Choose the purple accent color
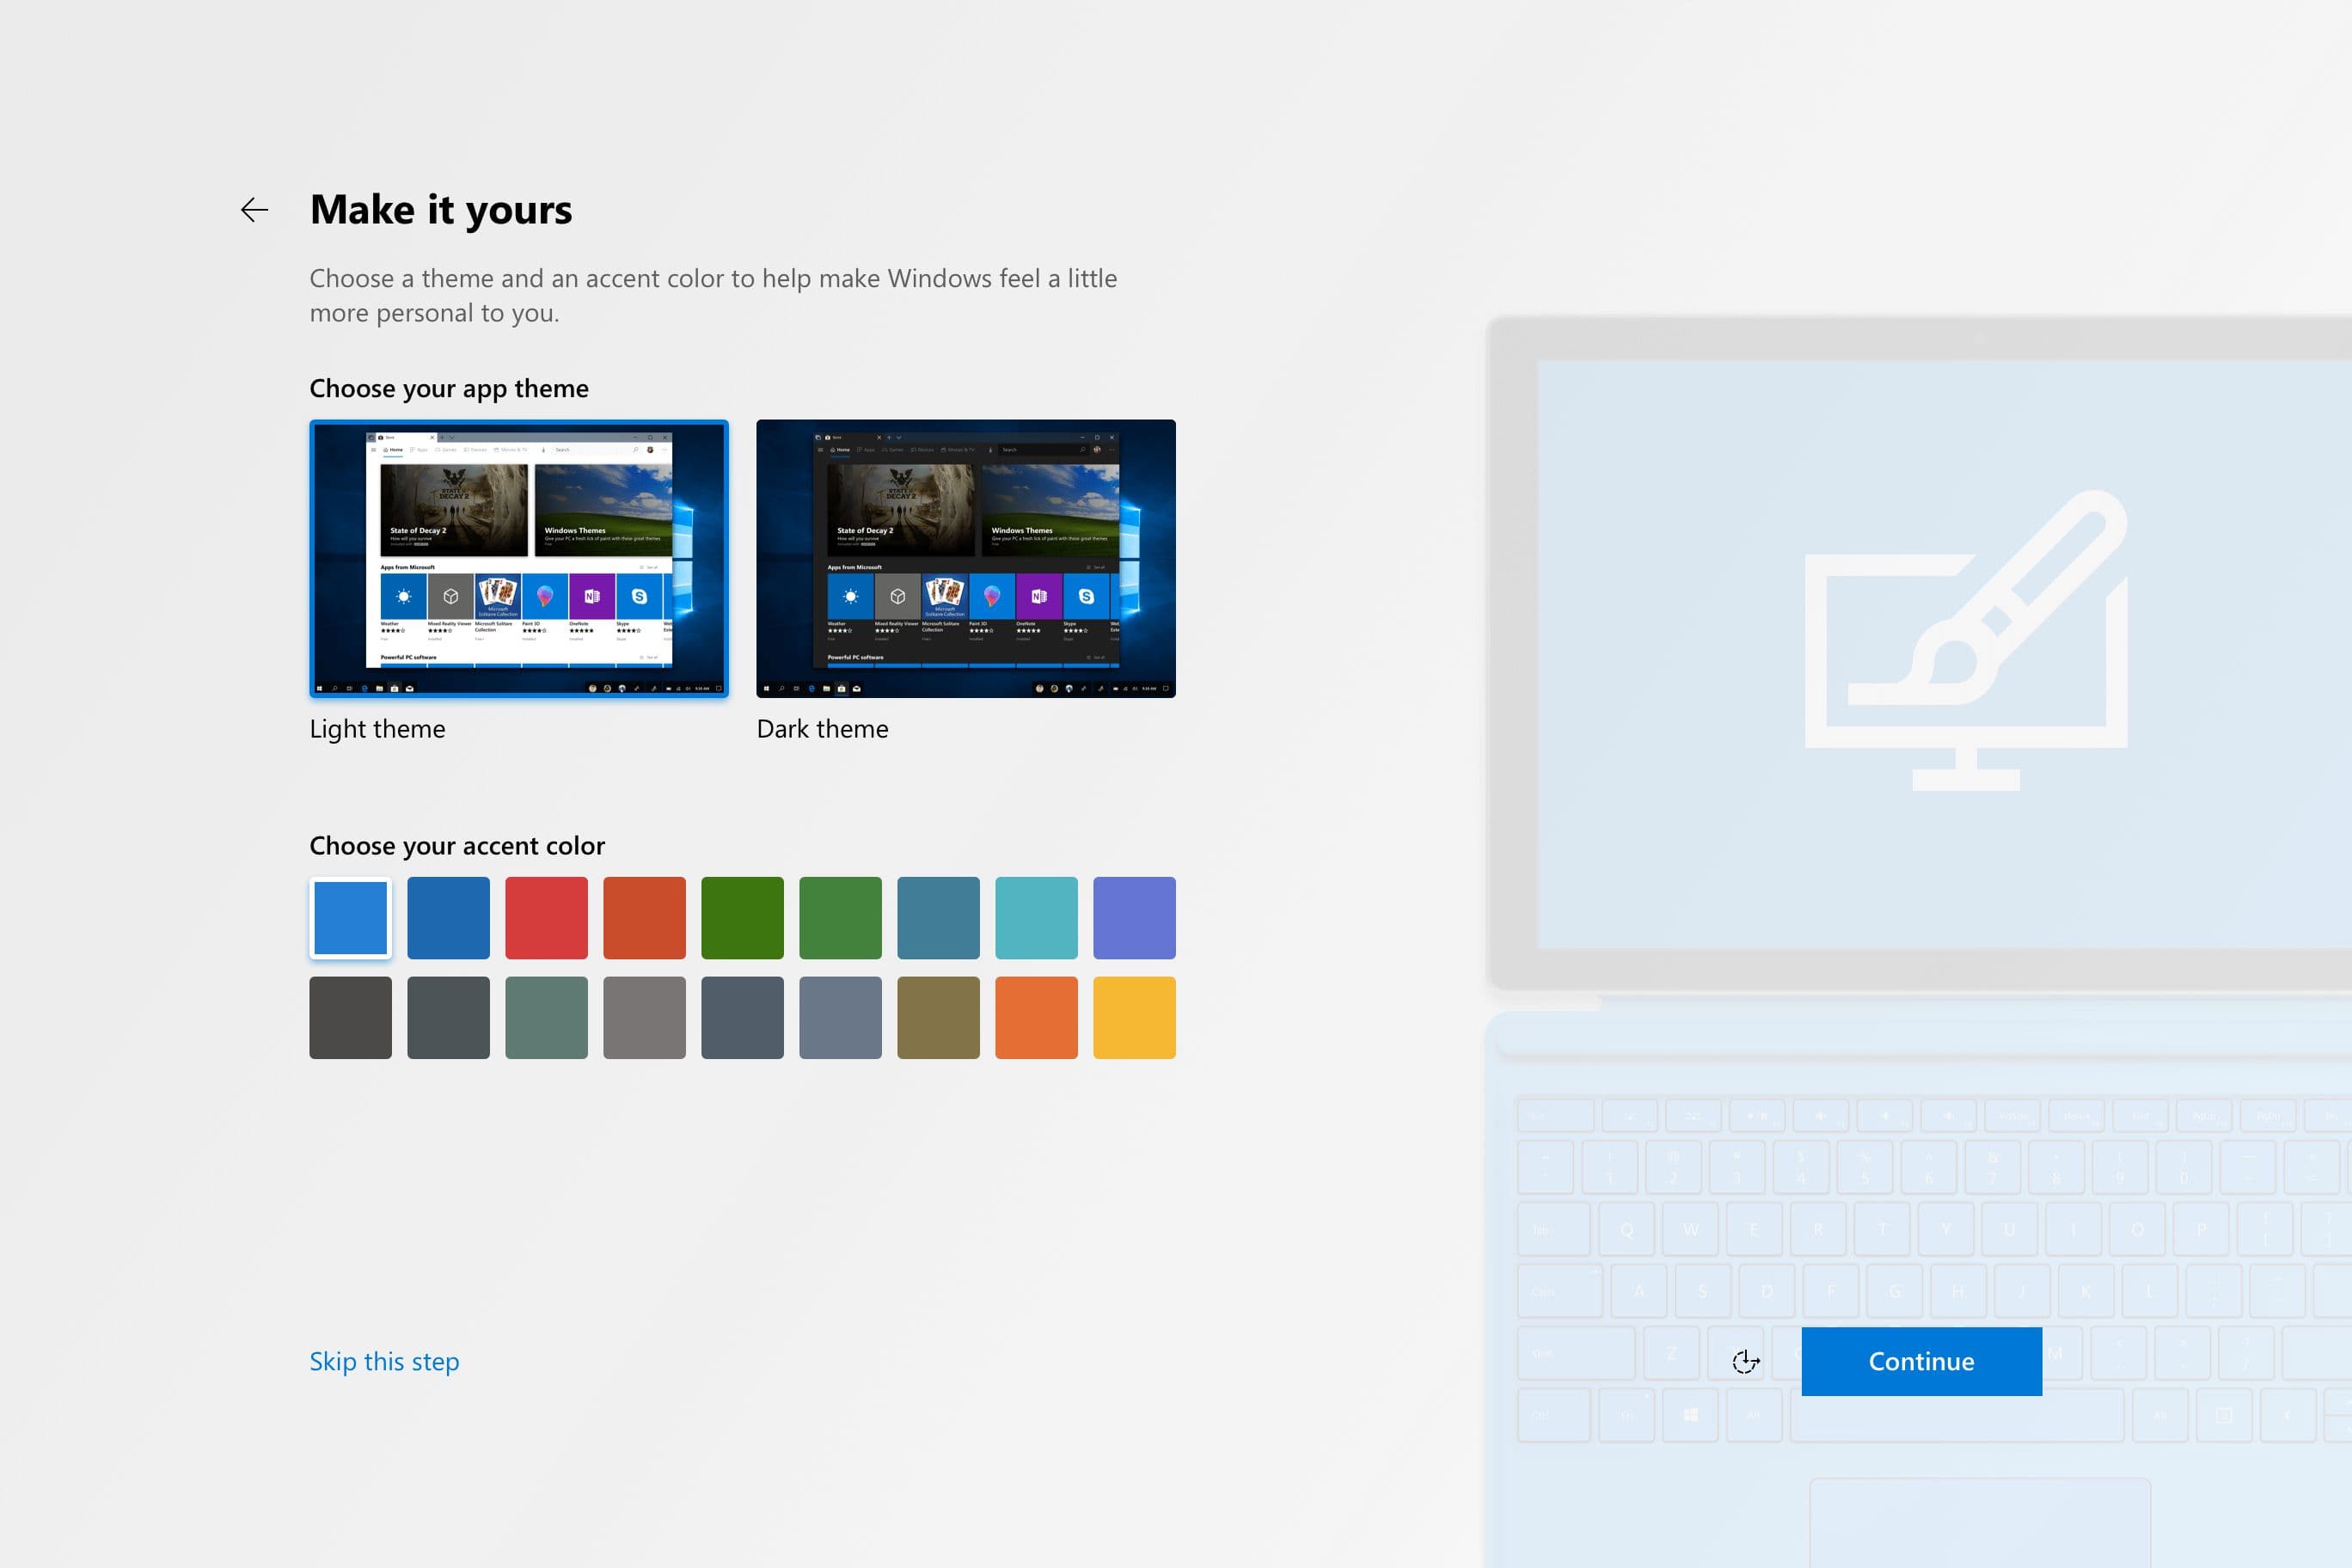This screenshot has width=2352, height=1568. pos(1134,918)
